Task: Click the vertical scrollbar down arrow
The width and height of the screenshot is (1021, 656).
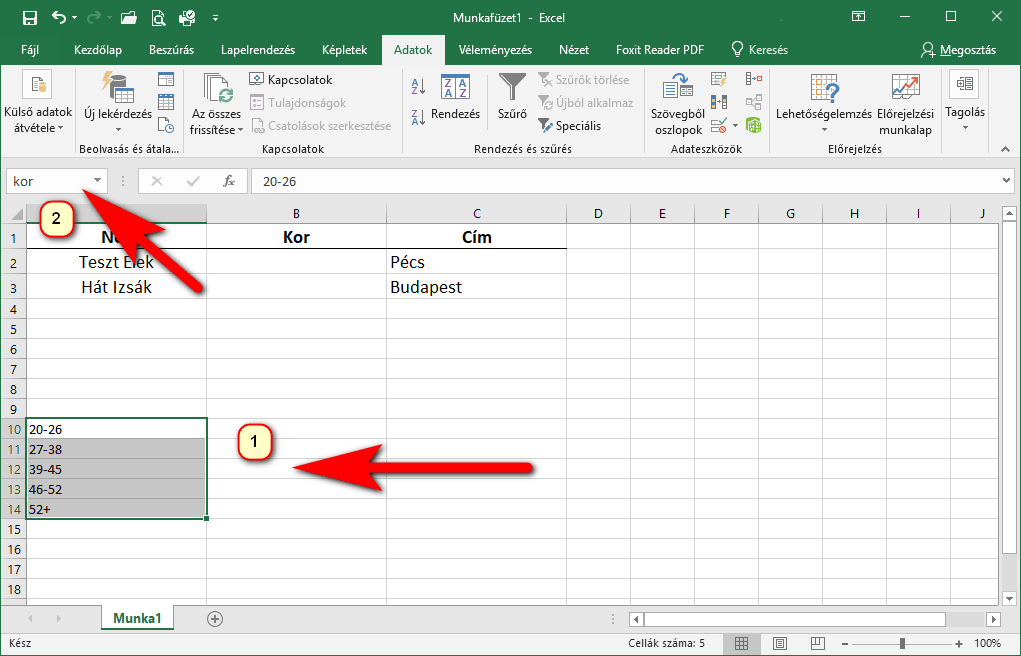Action: [x=1009, y=599]
